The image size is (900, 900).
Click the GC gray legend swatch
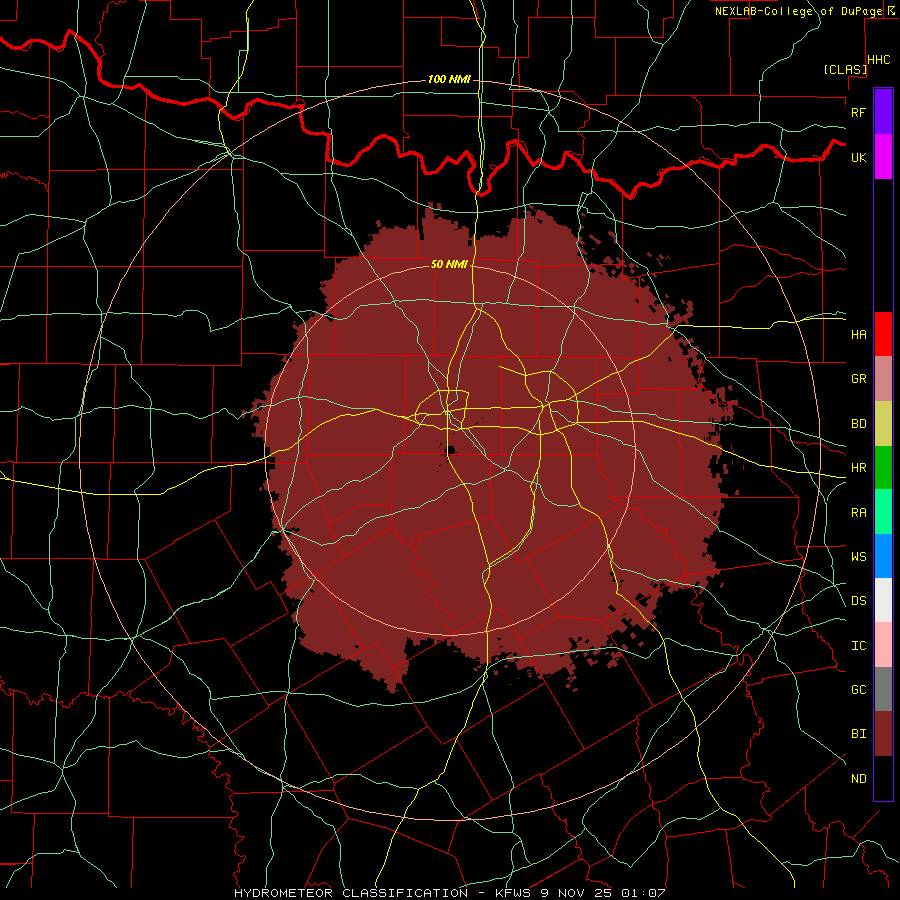click(883, 689)
